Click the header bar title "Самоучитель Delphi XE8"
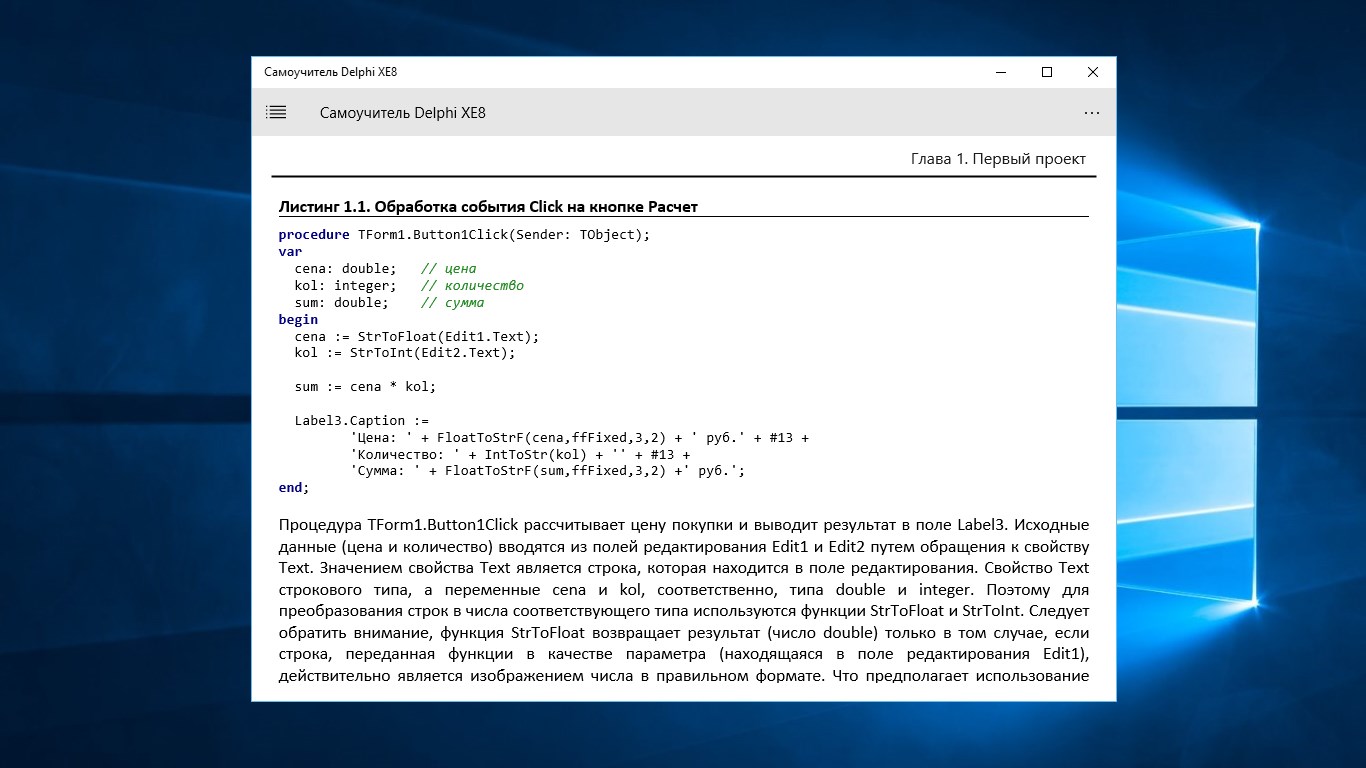1366x768 pixels. pyautogui.click(x=403, y=113)
